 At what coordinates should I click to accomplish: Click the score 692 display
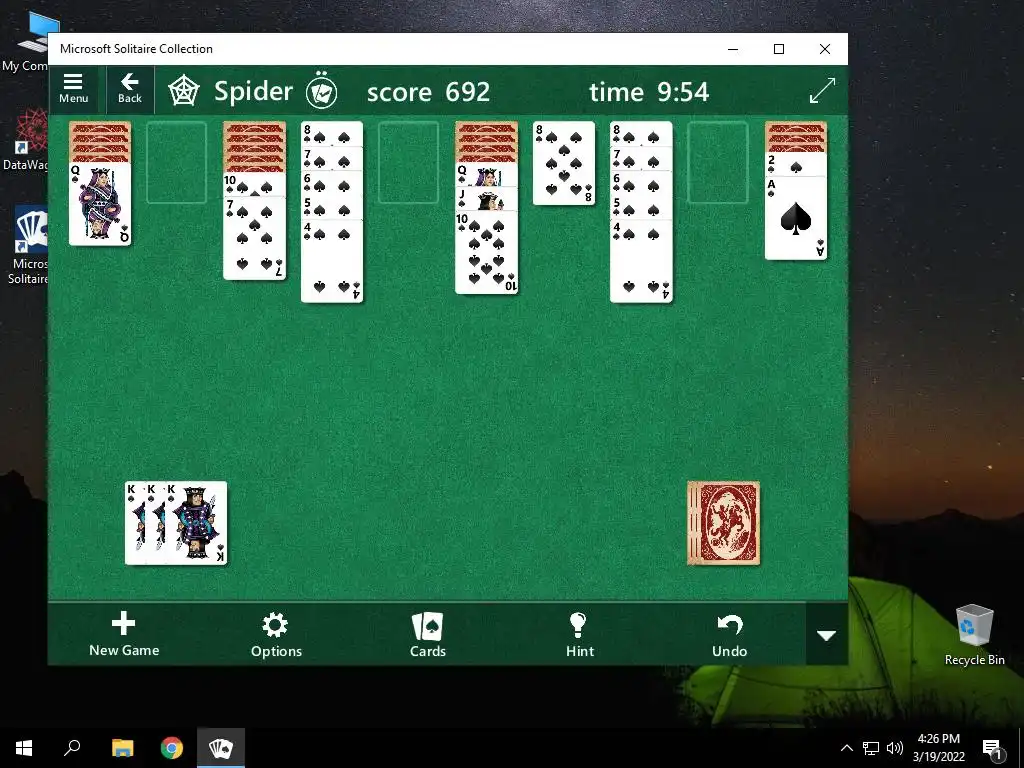pyautogui.click(x=428, y=92)
